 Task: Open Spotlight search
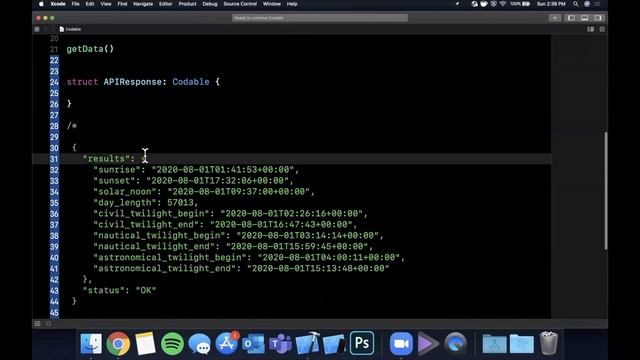coord(576,4)
